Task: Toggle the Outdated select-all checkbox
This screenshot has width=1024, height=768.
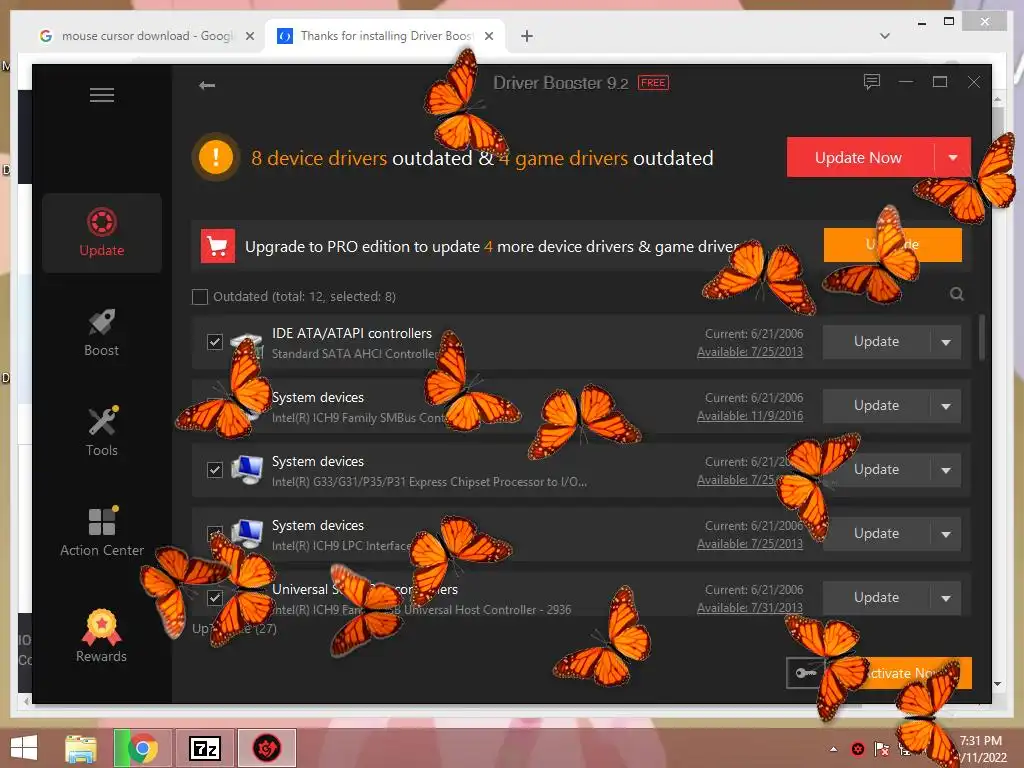Action: click(200, 297)
